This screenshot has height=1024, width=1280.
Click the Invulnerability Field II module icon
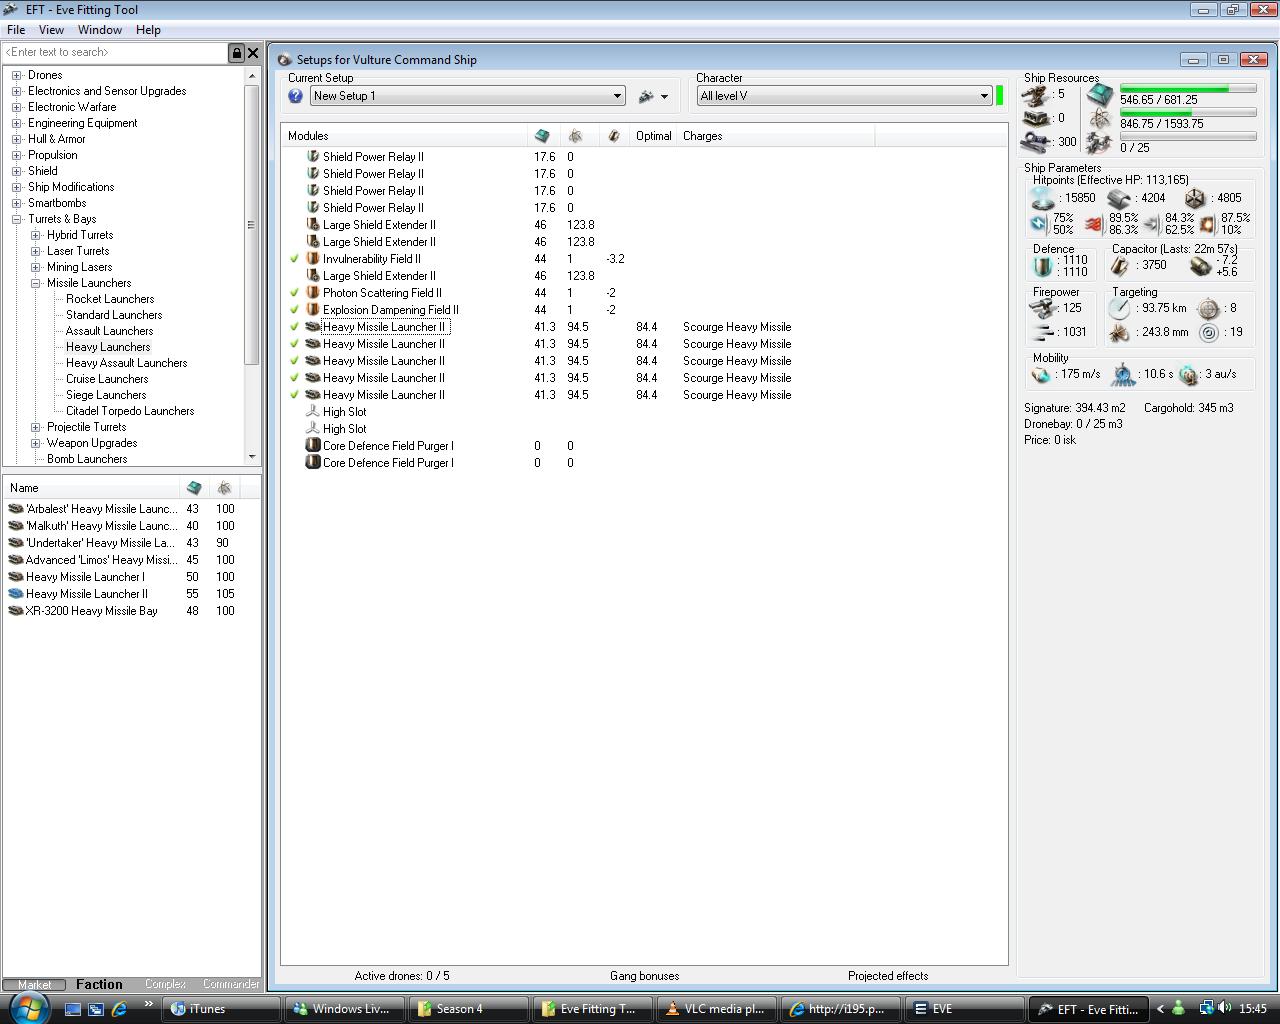pyautogui.click(x=312, y=259)
